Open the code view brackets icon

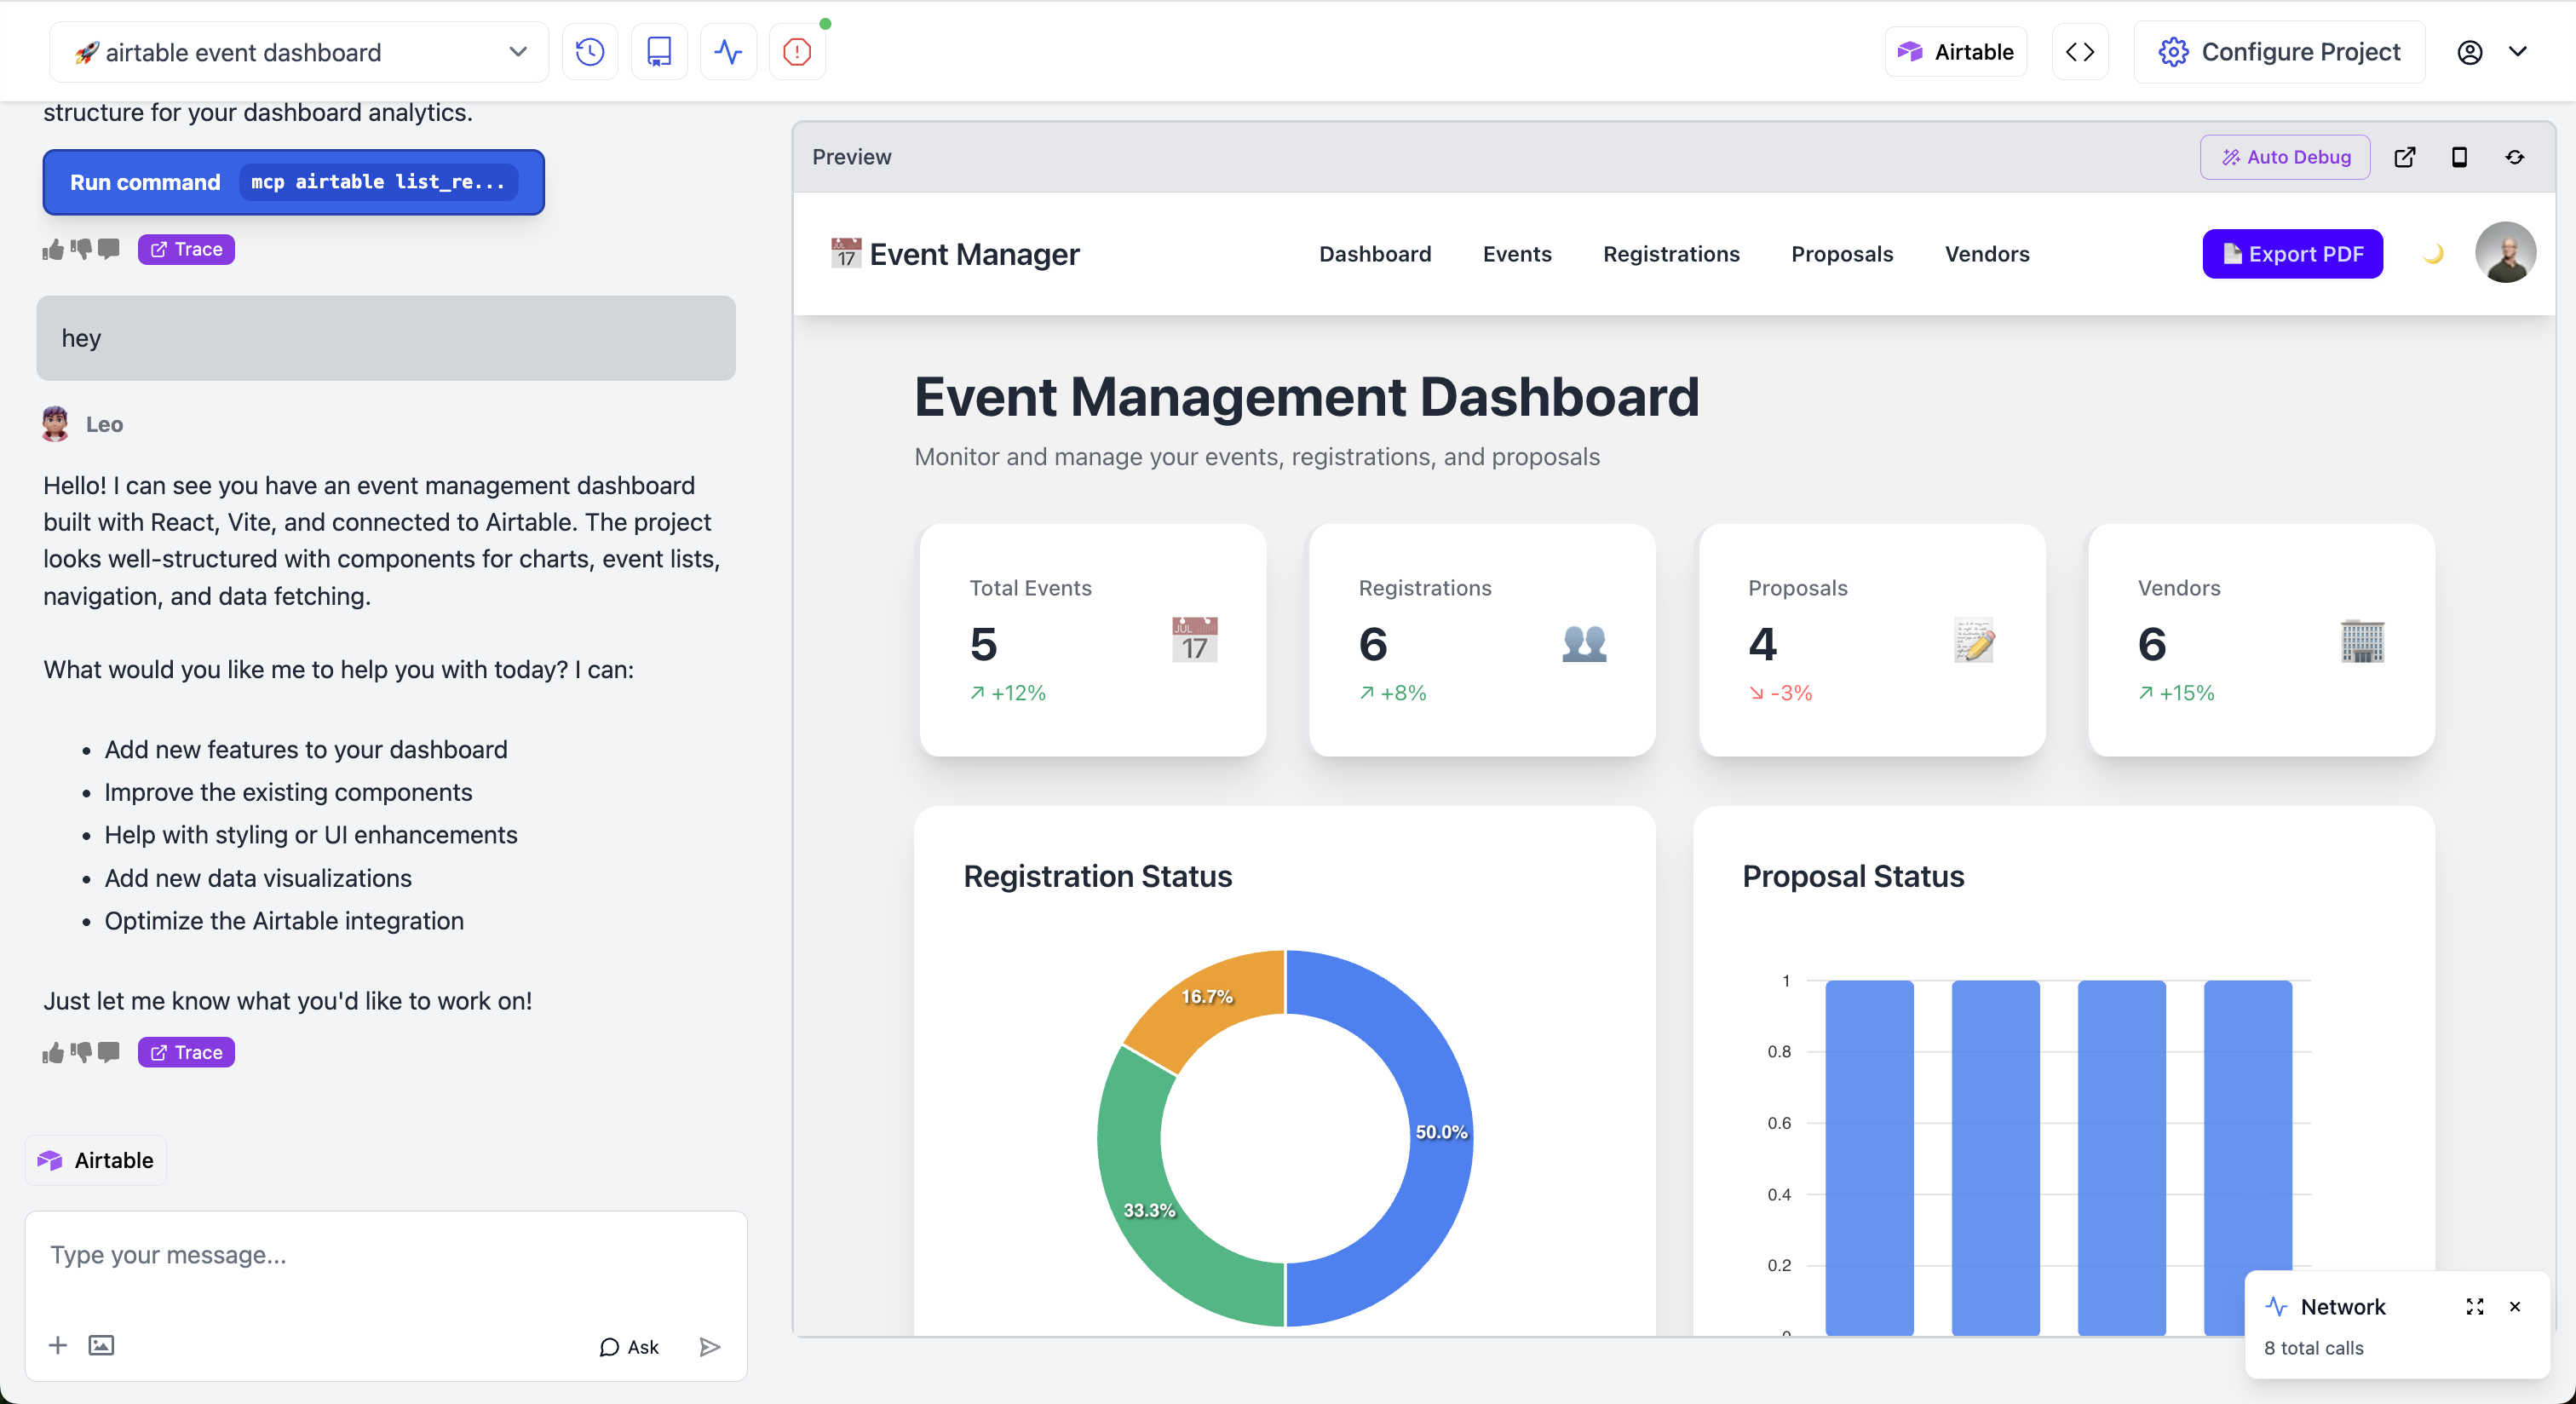coord(2080,52)
